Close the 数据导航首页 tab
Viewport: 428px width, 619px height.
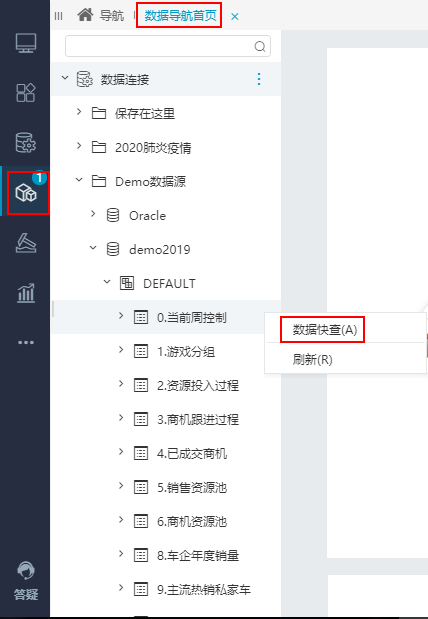pyautogui.click(x=235, y=17)
